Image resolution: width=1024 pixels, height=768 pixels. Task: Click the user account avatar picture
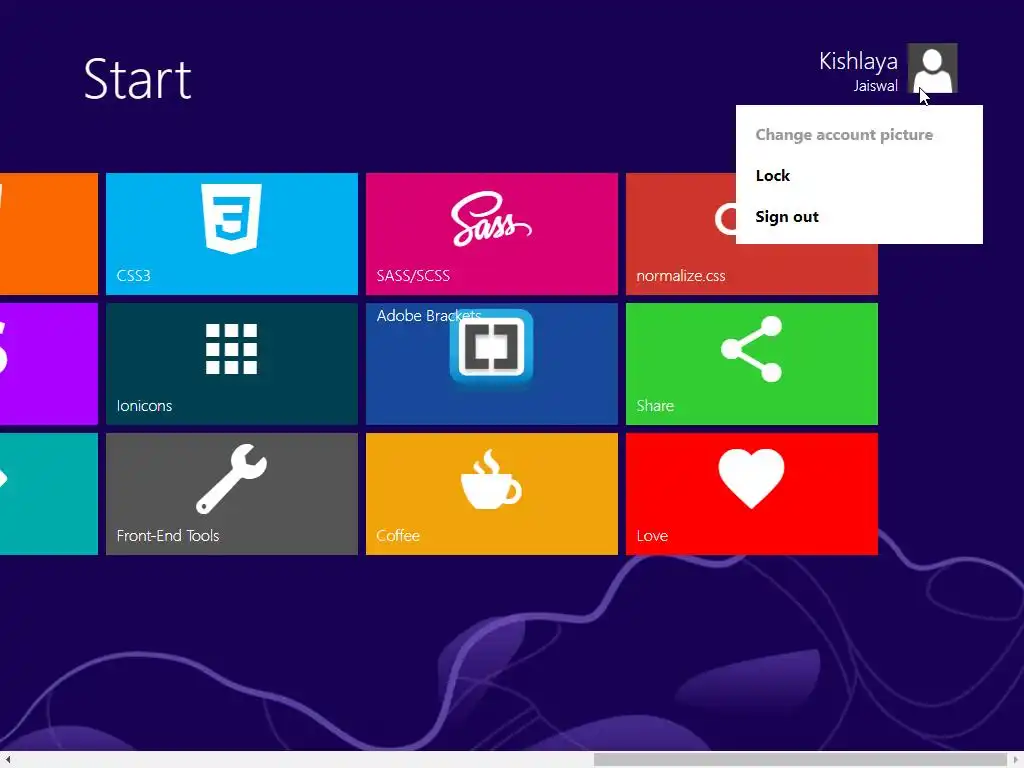[933, 68]
